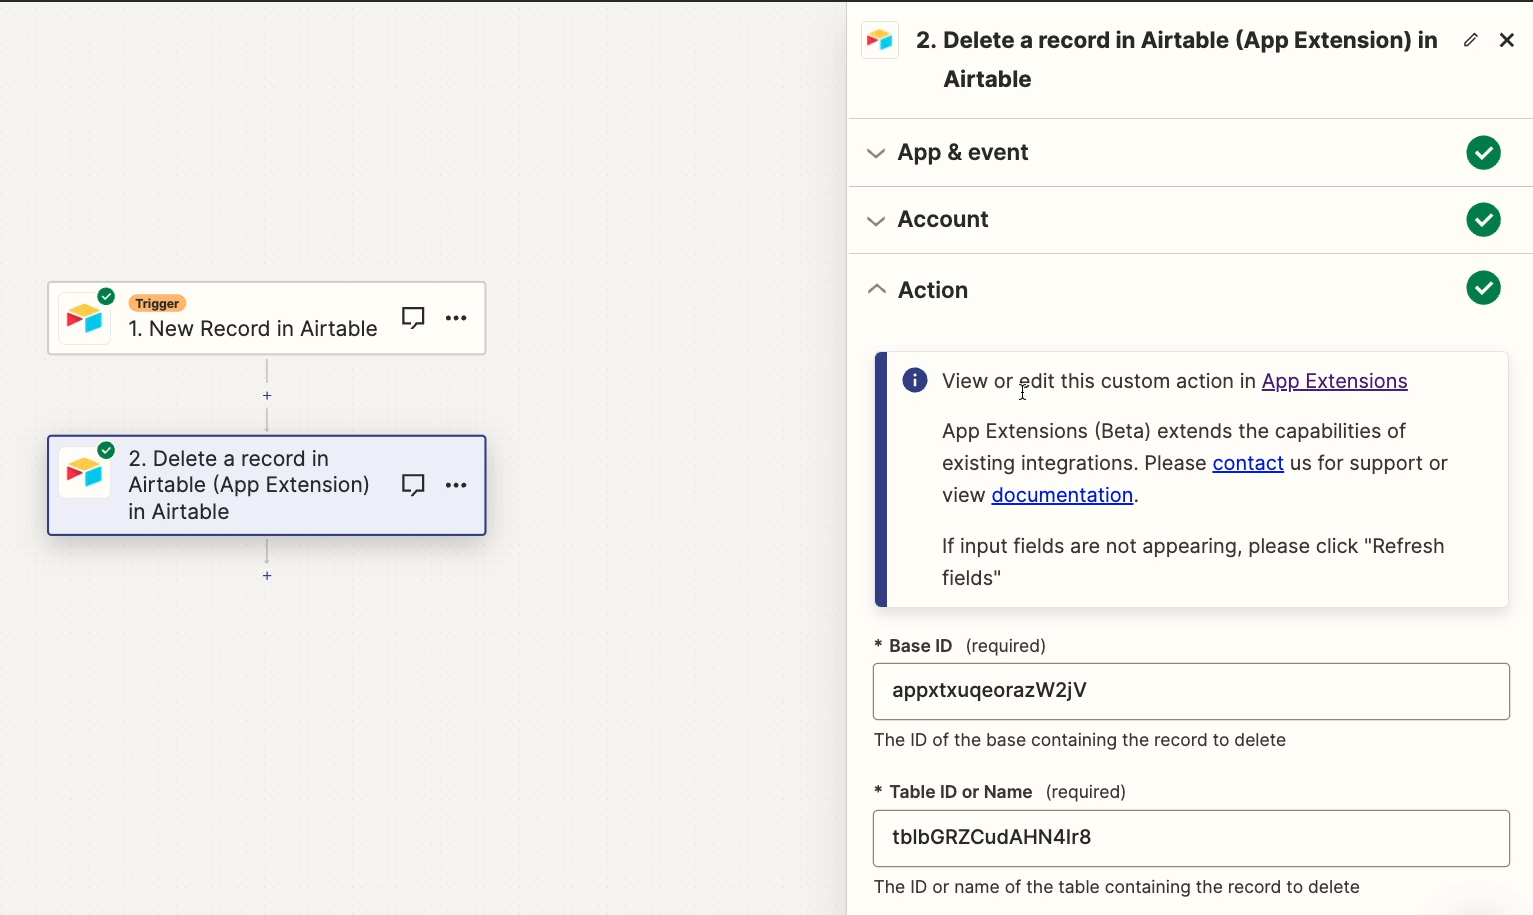Image resolution: width=1533 pixels, height=915 pixels.
Task: Click text 'The ID of the base containing the record to delete'
Action: tap(1080, 740)
